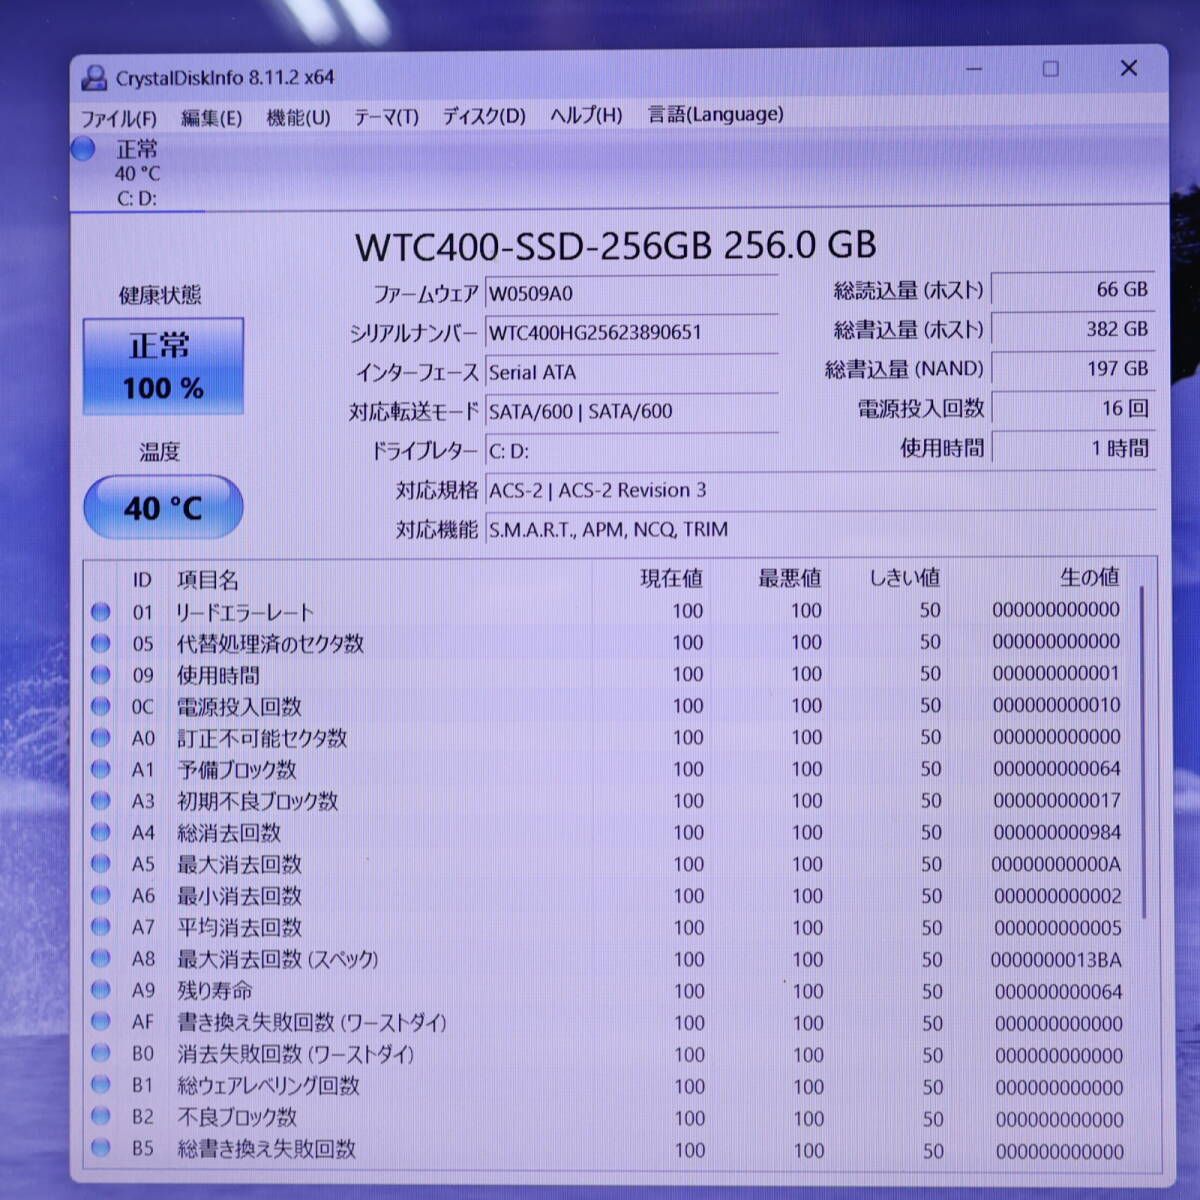Click the disk title WTC400-SSD-256GB 256.0 GB
Viewport: 1200px width, 1200px height.
click(615, 245)
